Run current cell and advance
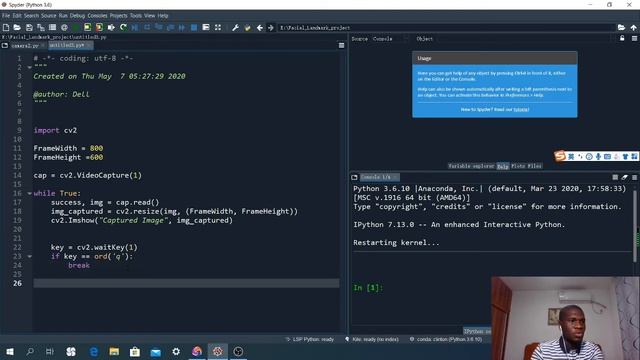Viewport: 640px width, 360px height. click(99, 27)
